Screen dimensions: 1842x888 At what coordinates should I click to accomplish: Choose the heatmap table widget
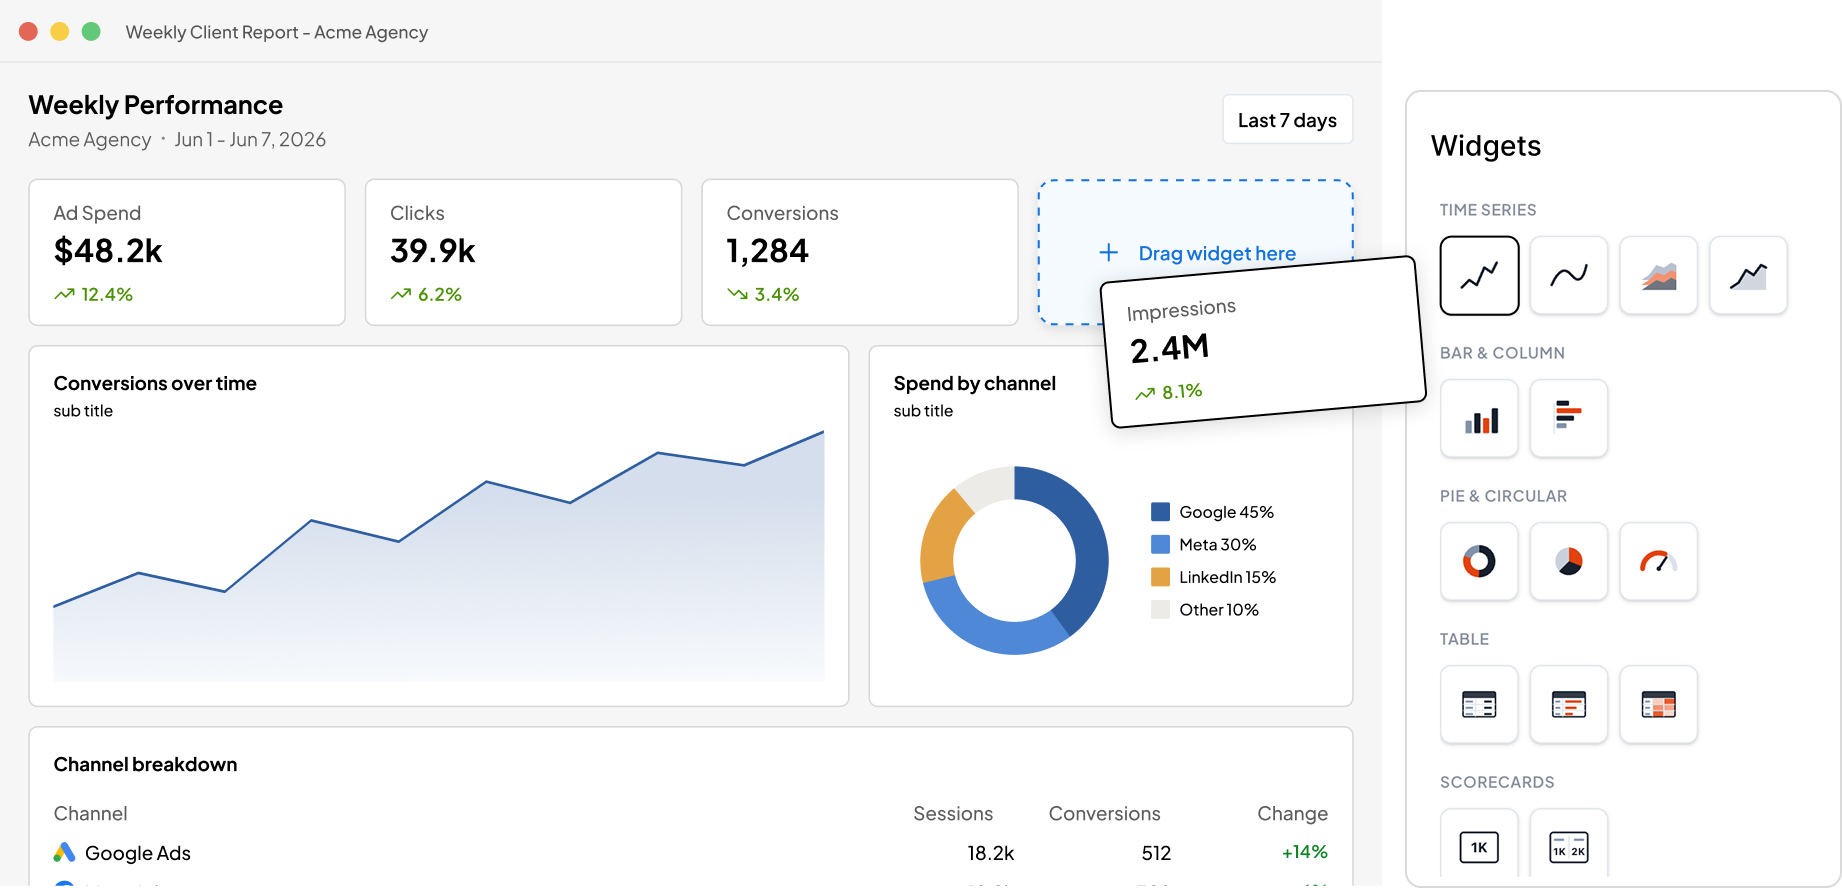tap(1658, 704)
